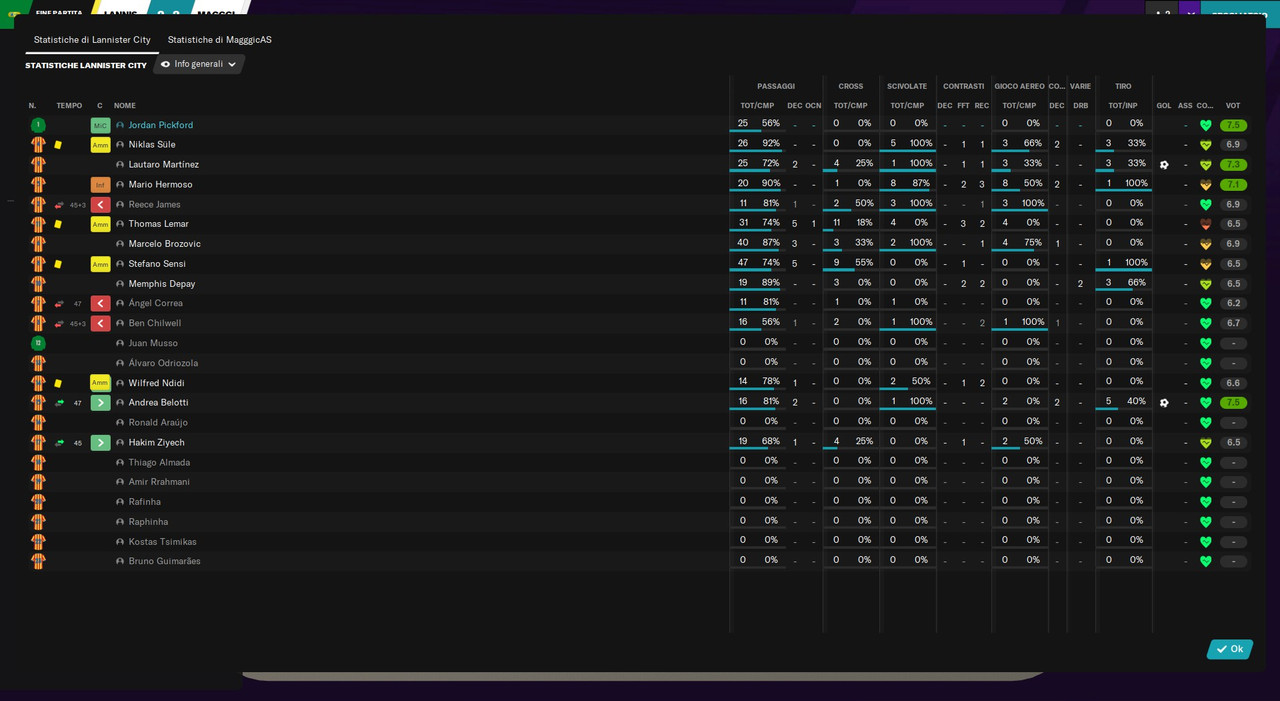
Task: Click the GIOCO AEREO column group header
Action: 1019,87
